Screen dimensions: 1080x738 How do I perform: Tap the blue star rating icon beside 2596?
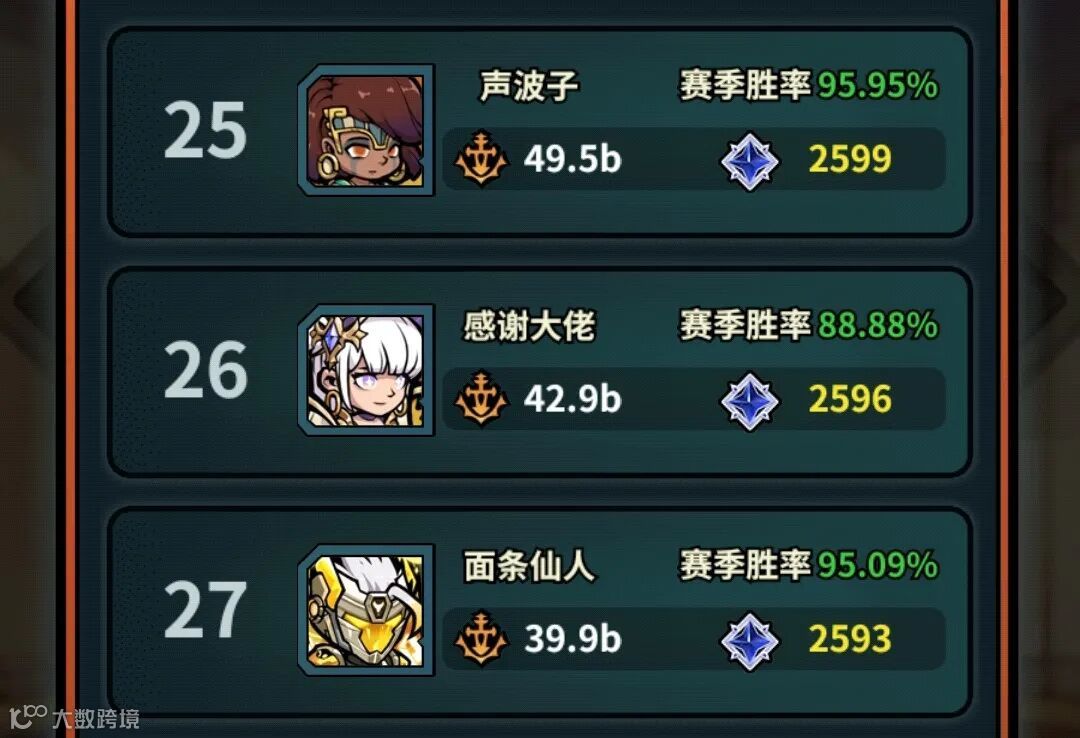tap(749, 400)
